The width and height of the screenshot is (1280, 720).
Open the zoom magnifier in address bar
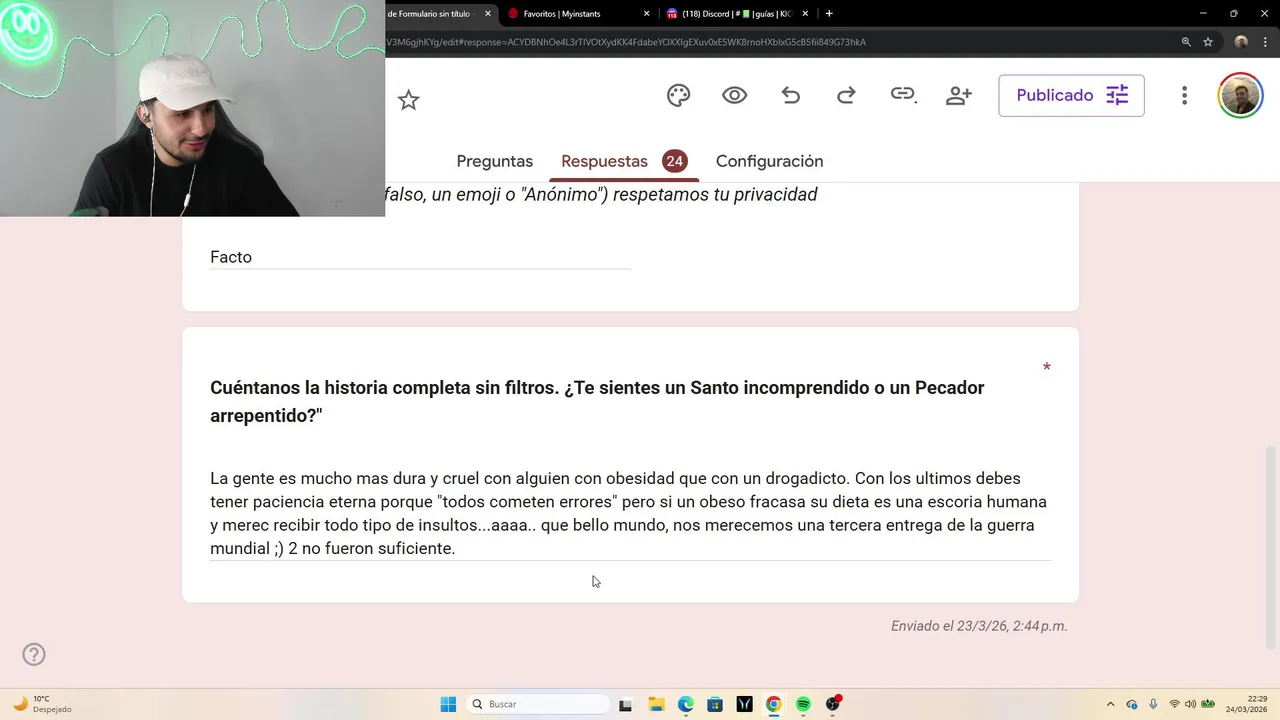point(1186,42)
